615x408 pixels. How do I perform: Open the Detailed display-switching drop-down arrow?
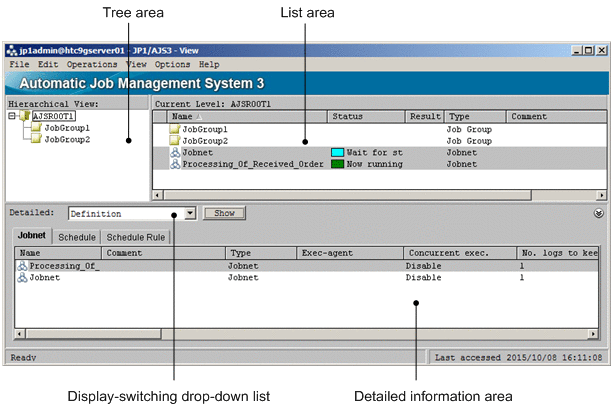click(190, 213)
